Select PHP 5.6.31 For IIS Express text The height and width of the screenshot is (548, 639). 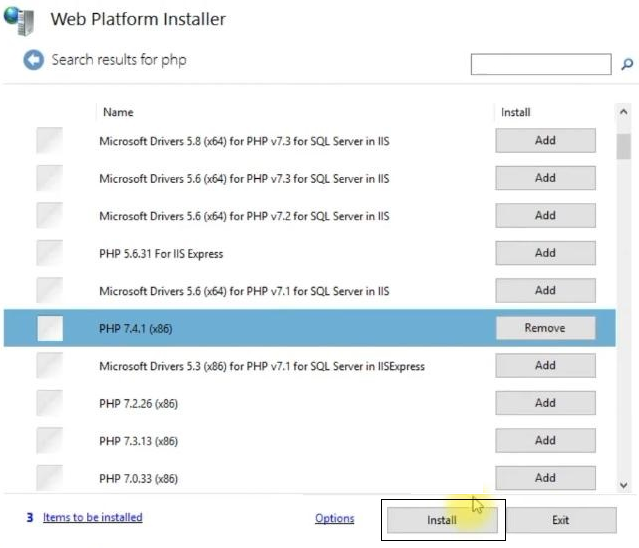pos(161,254)
